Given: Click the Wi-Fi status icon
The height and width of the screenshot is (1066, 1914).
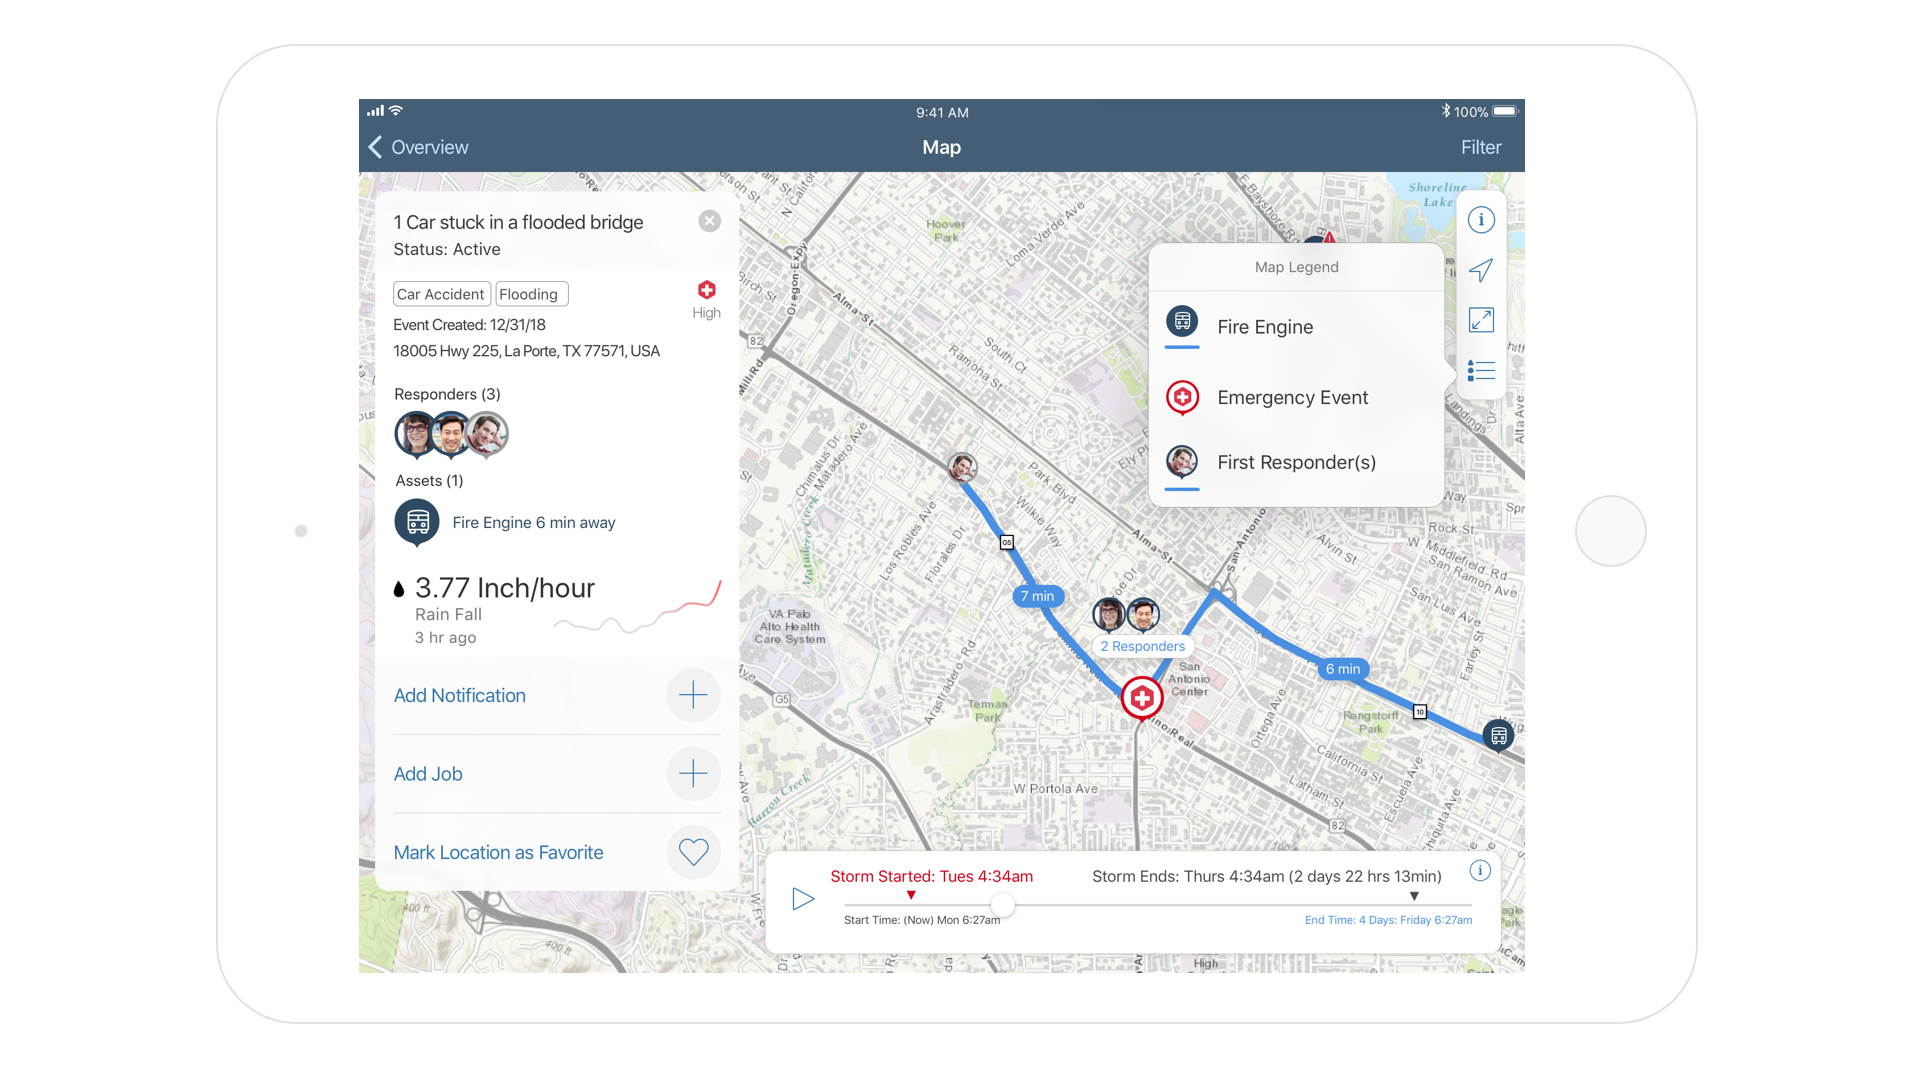Looking at the screenshot, I should point(396,110).
